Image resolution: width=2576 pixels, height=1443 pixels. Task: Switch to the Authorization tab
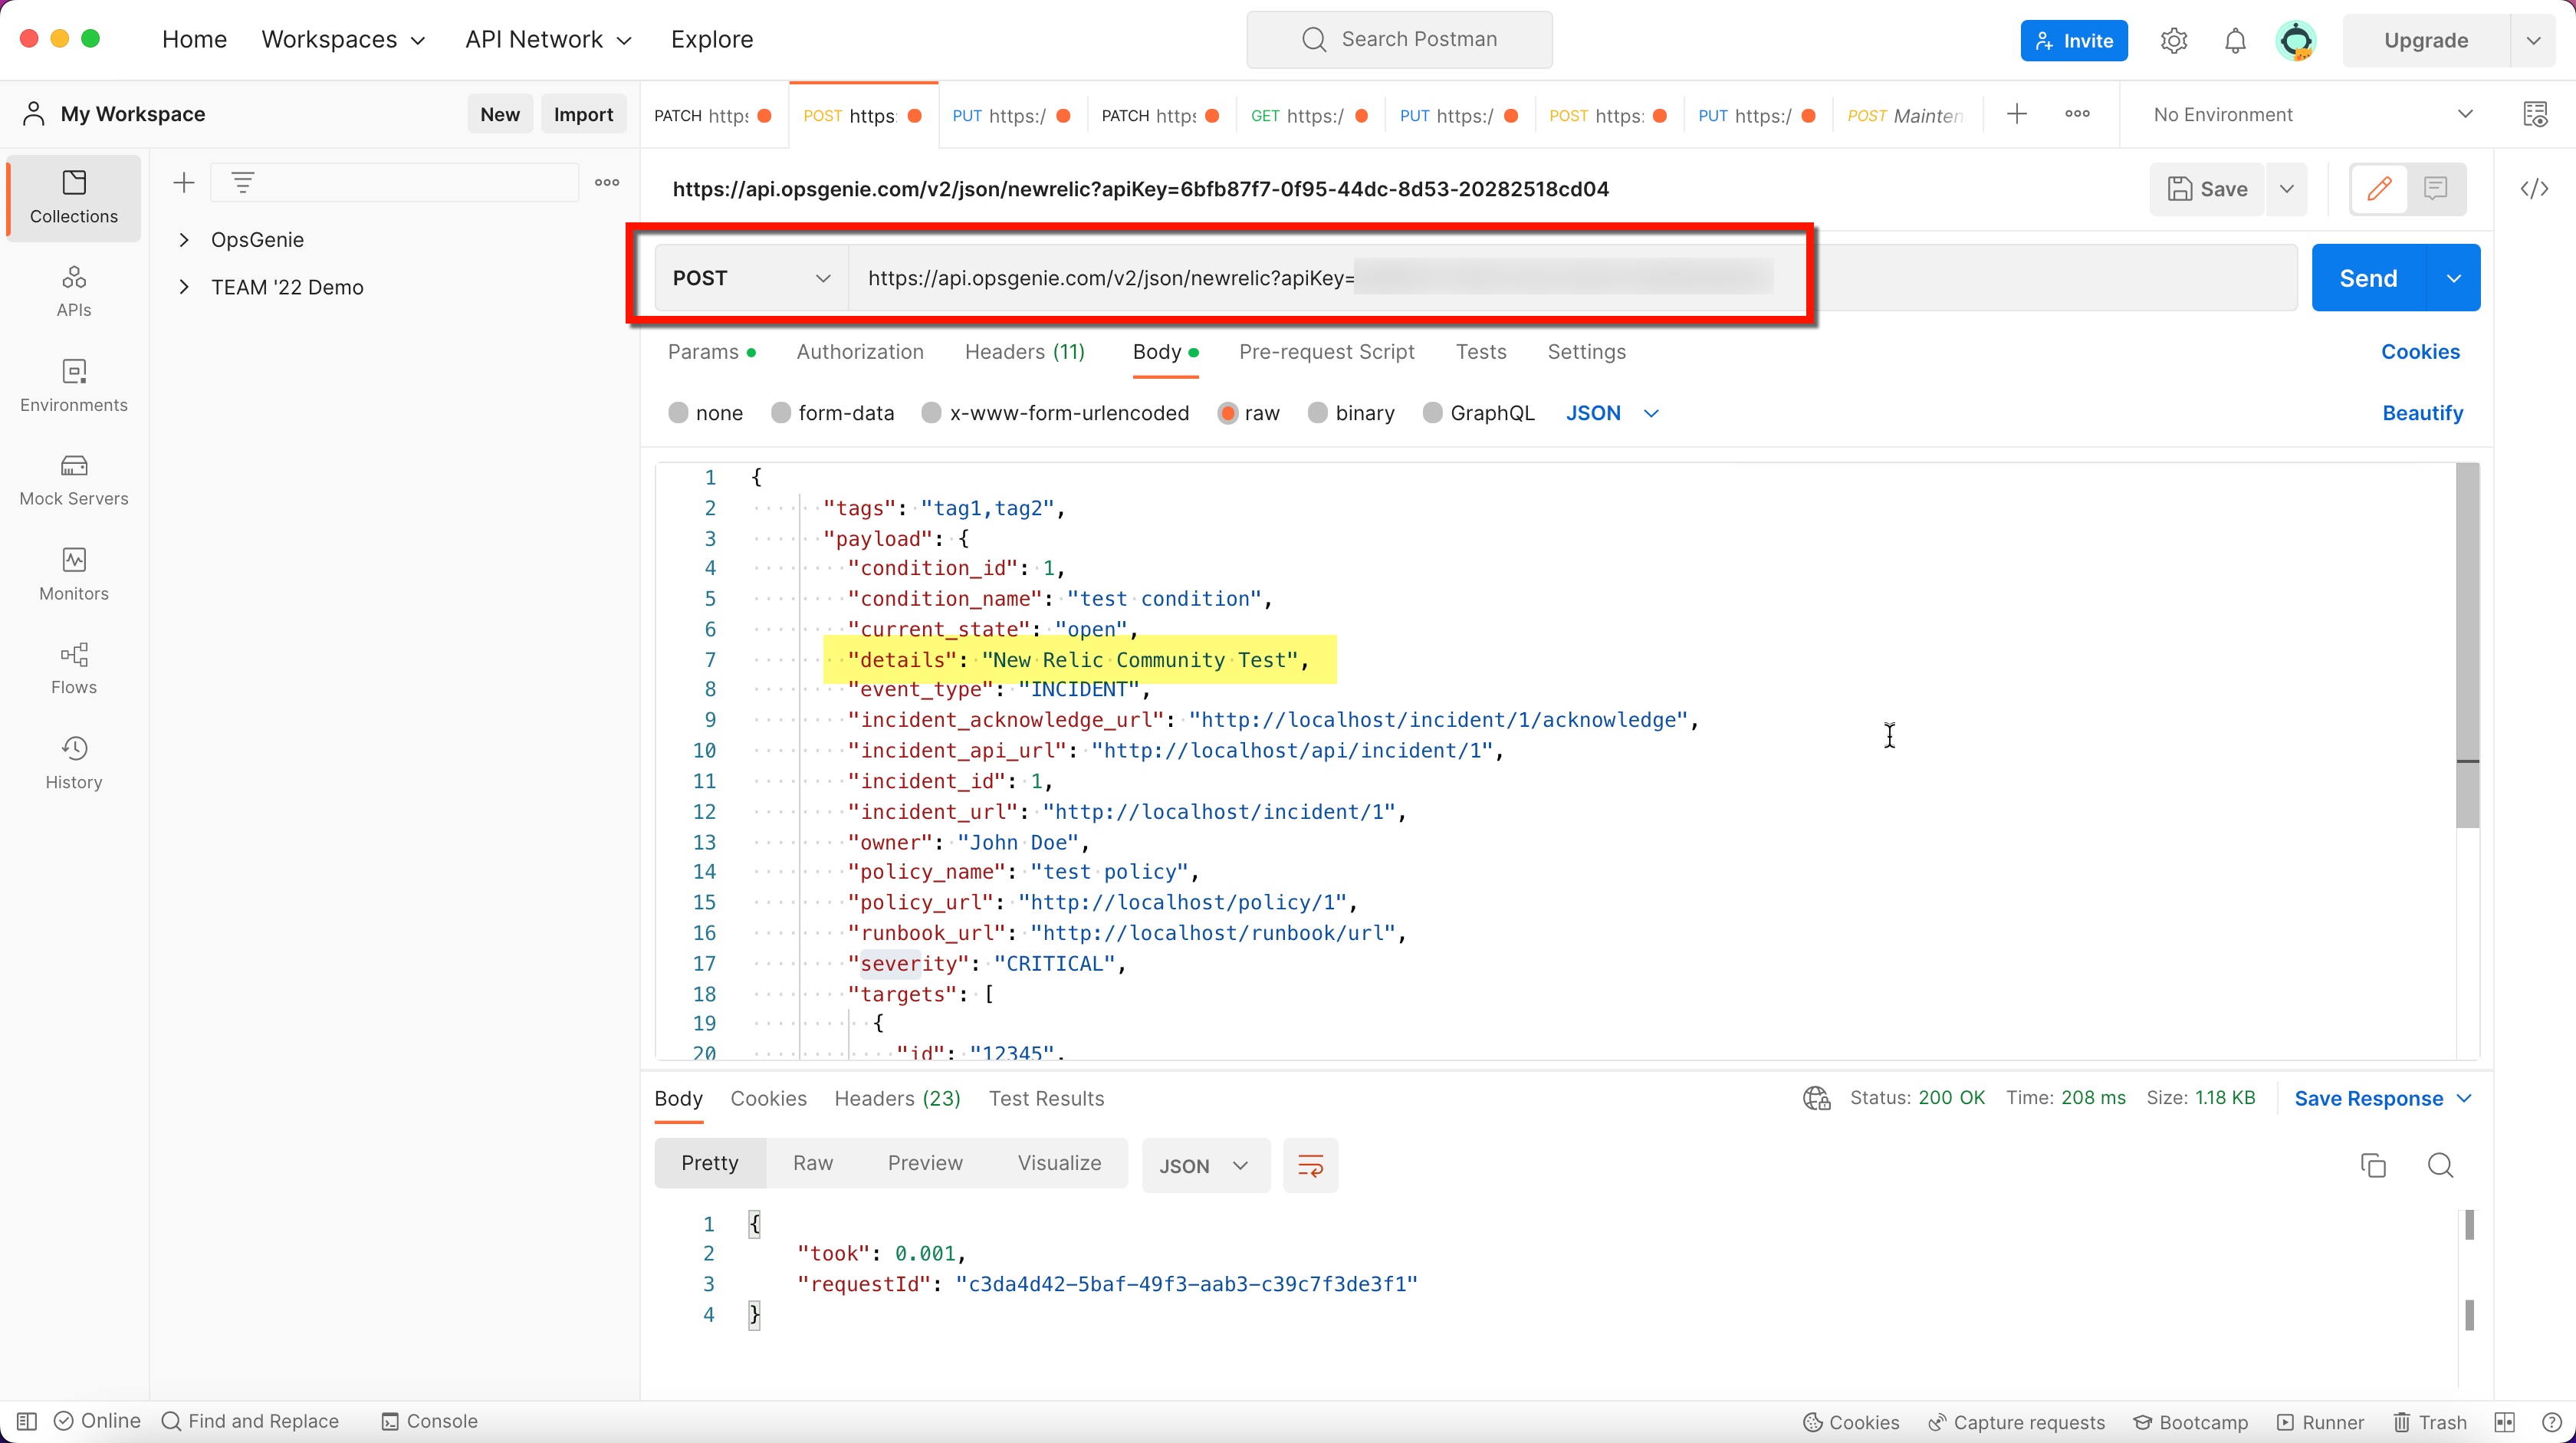coord(859,352)
